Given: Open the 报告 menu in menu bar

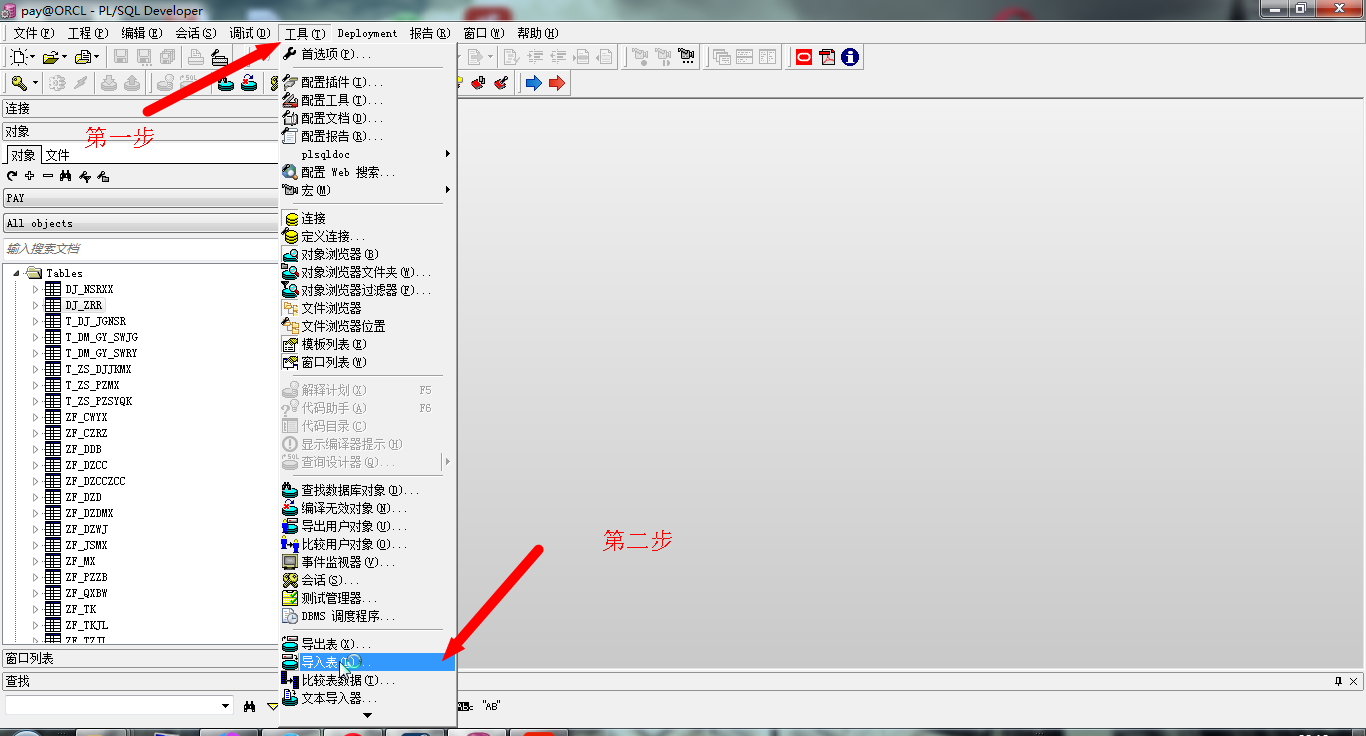Looking at the screenshot, I should [x=429, y=33].
